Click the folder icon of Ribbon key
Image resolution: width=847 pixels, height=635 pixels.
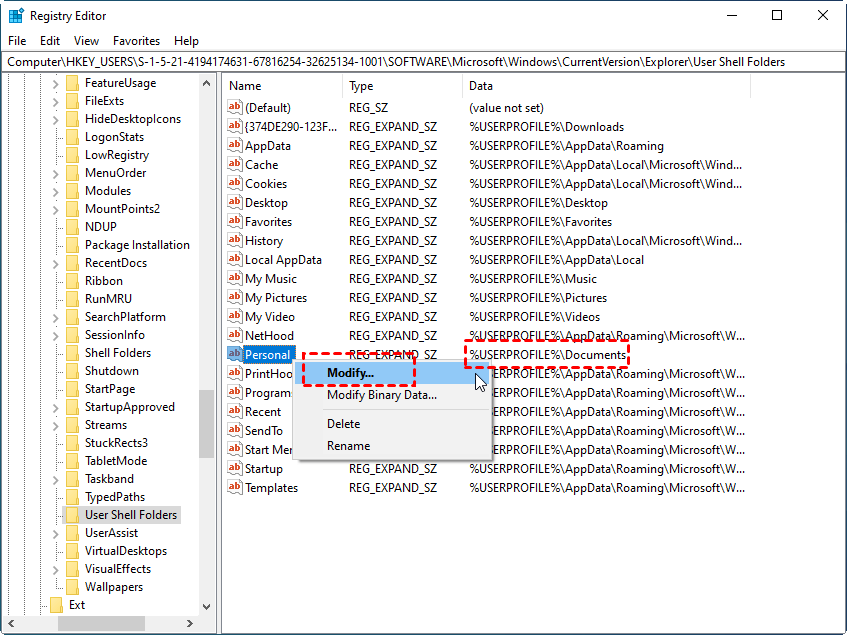[x=72, y=281]
